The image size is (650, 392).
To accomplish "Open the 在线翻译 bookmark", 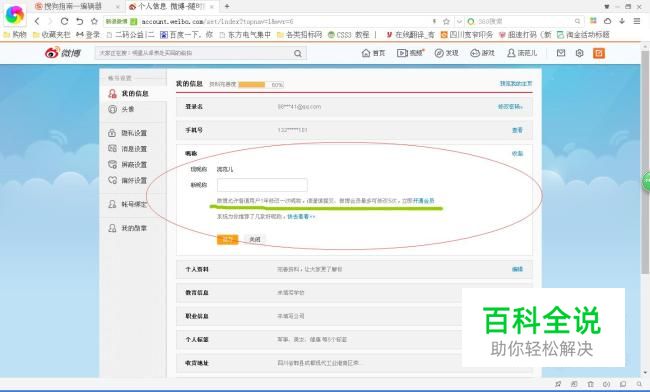I will [410, 35].
